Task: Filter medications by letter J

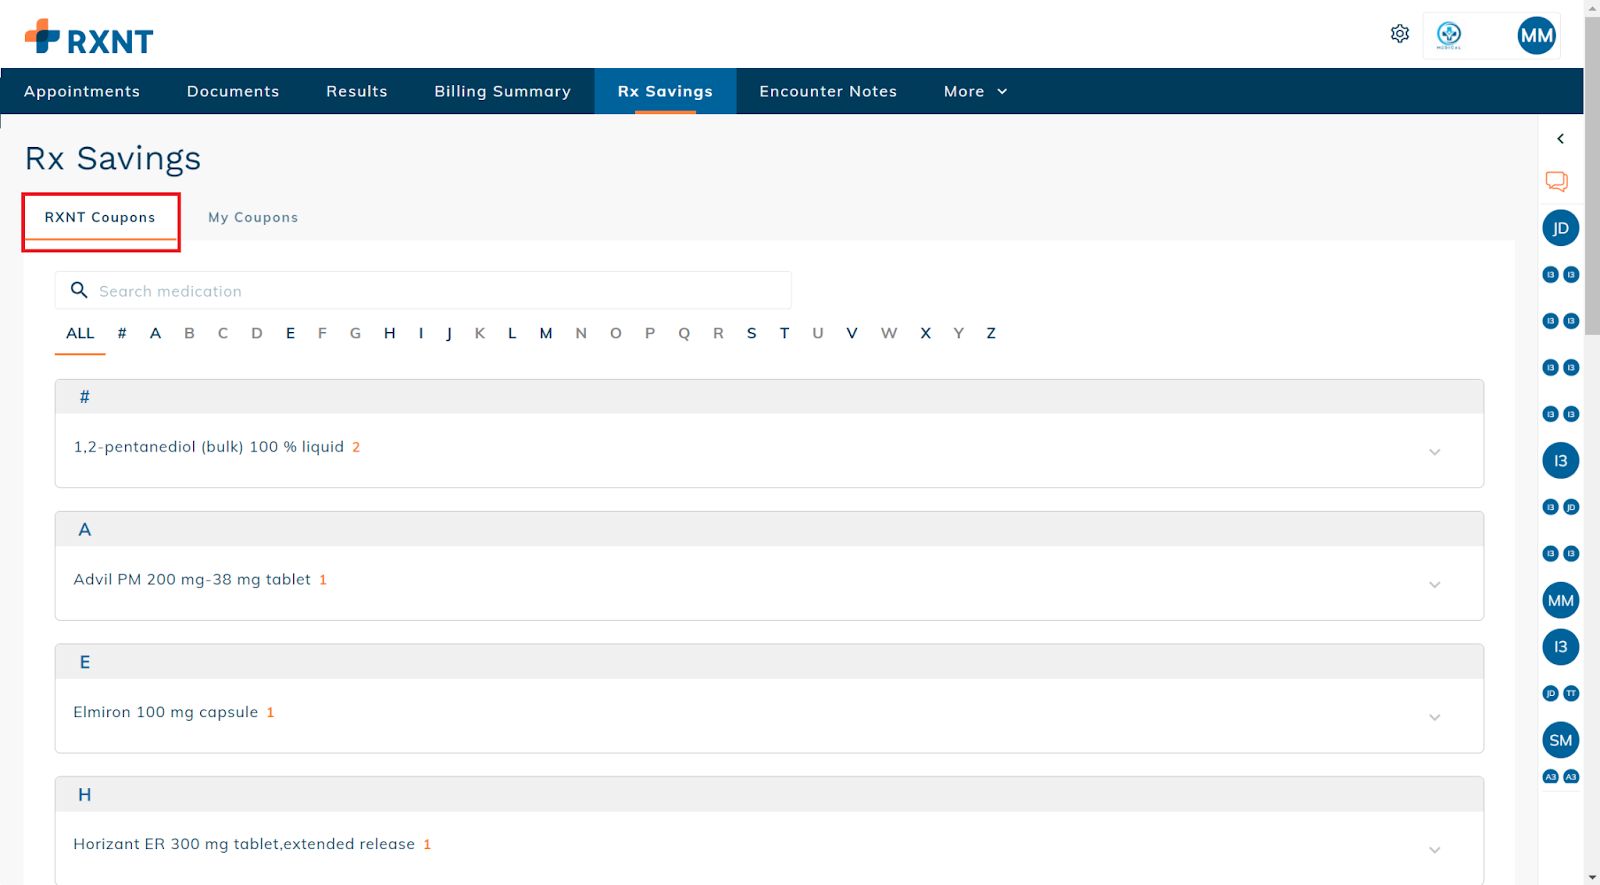Action: pyautogui.click(x=449, y=333)
